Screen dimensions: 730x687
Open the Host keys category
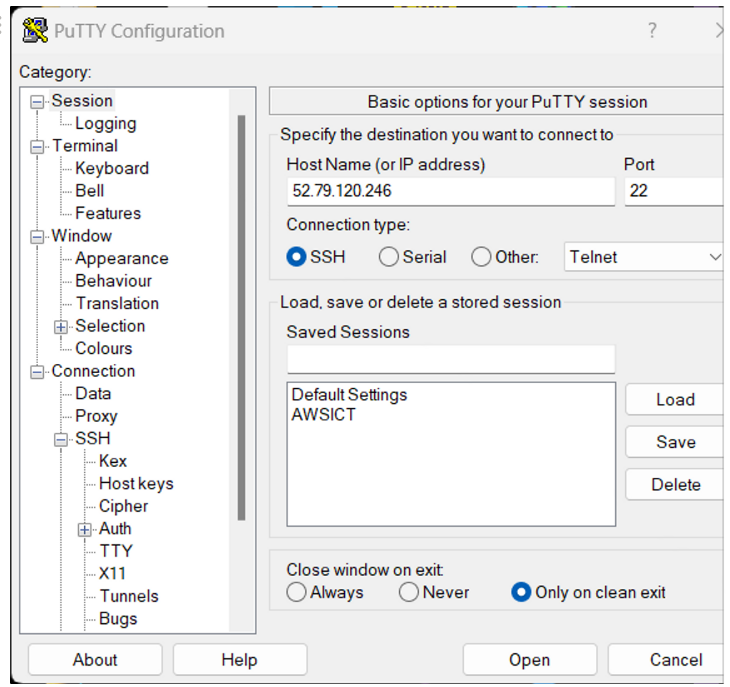point(136,484)
